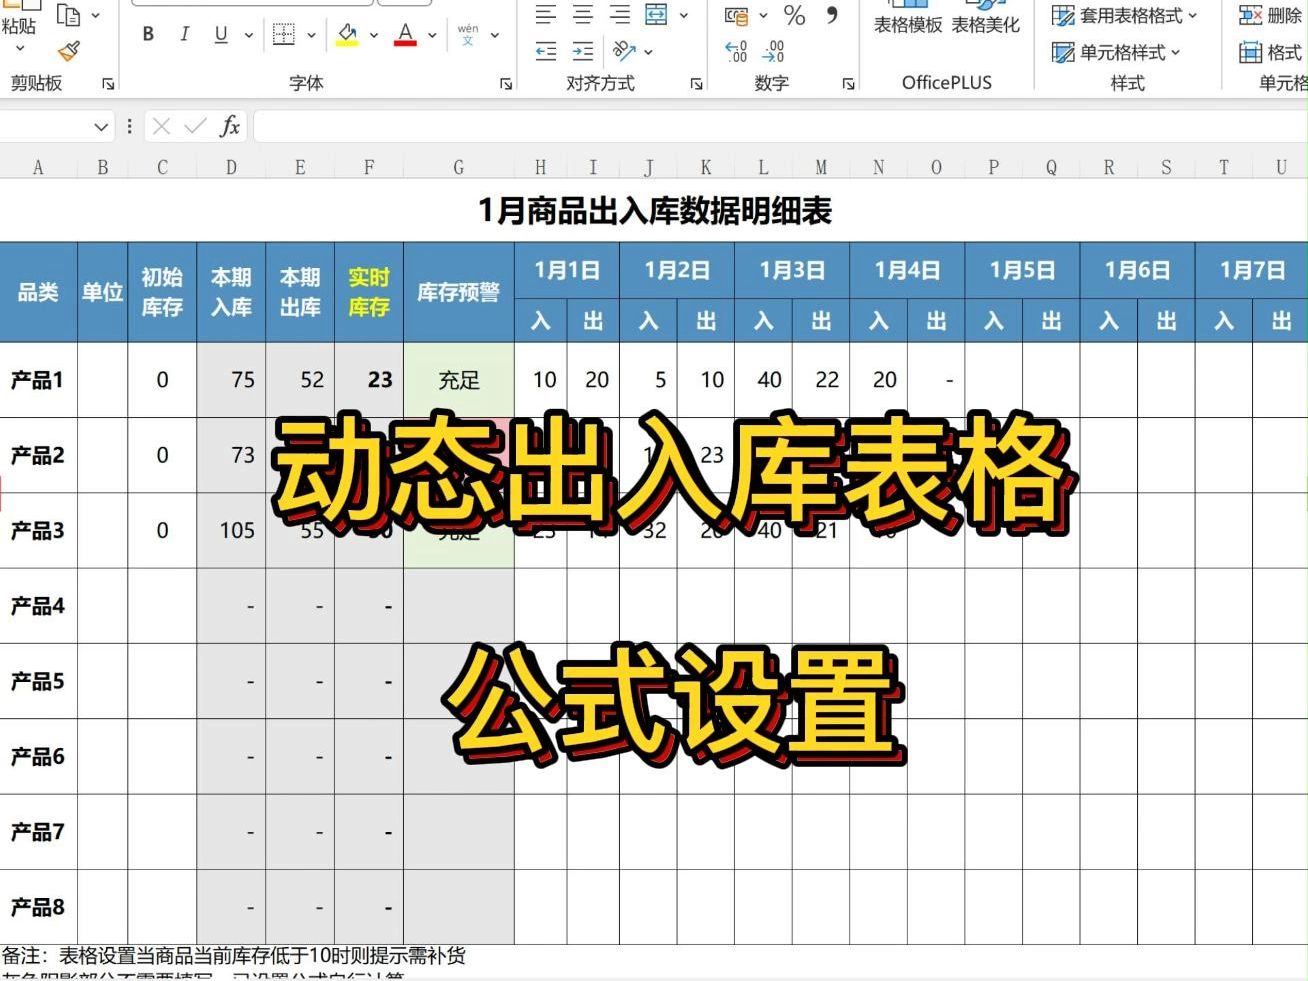Increase decimal places
1308x981 pixels.
736,52
